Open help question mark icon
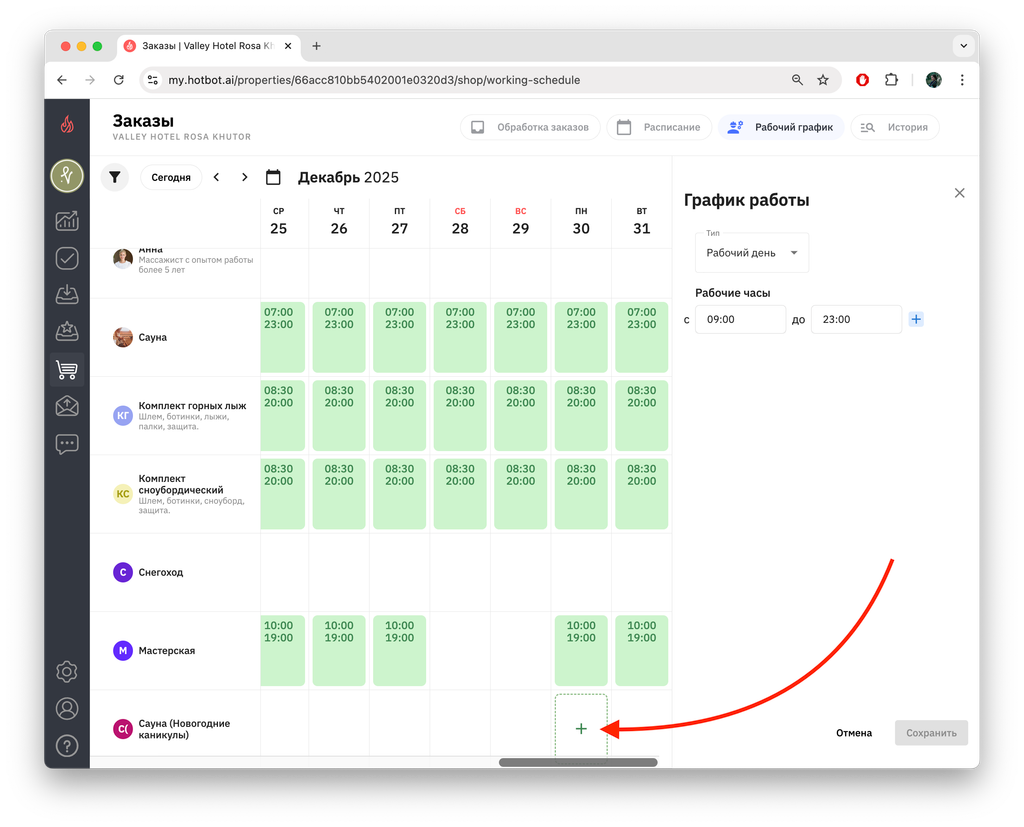This screenshot has width=1024, height=827. tap(67, 746)
